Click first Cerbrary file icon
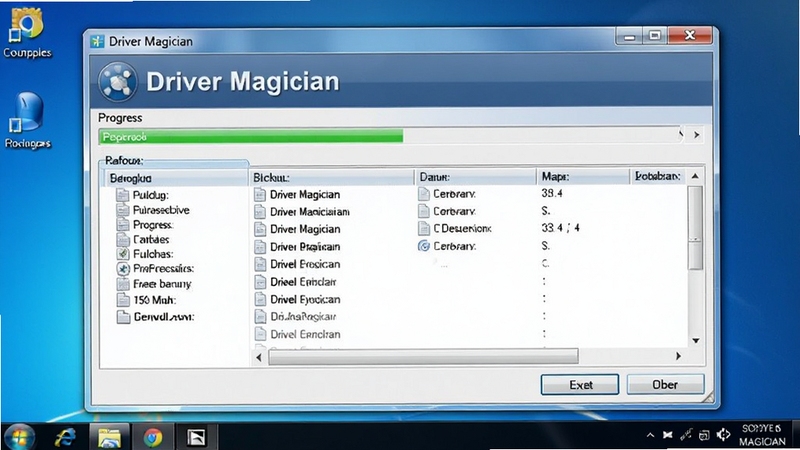This screenshot has height=450, width=800. [x=423, y=194]
